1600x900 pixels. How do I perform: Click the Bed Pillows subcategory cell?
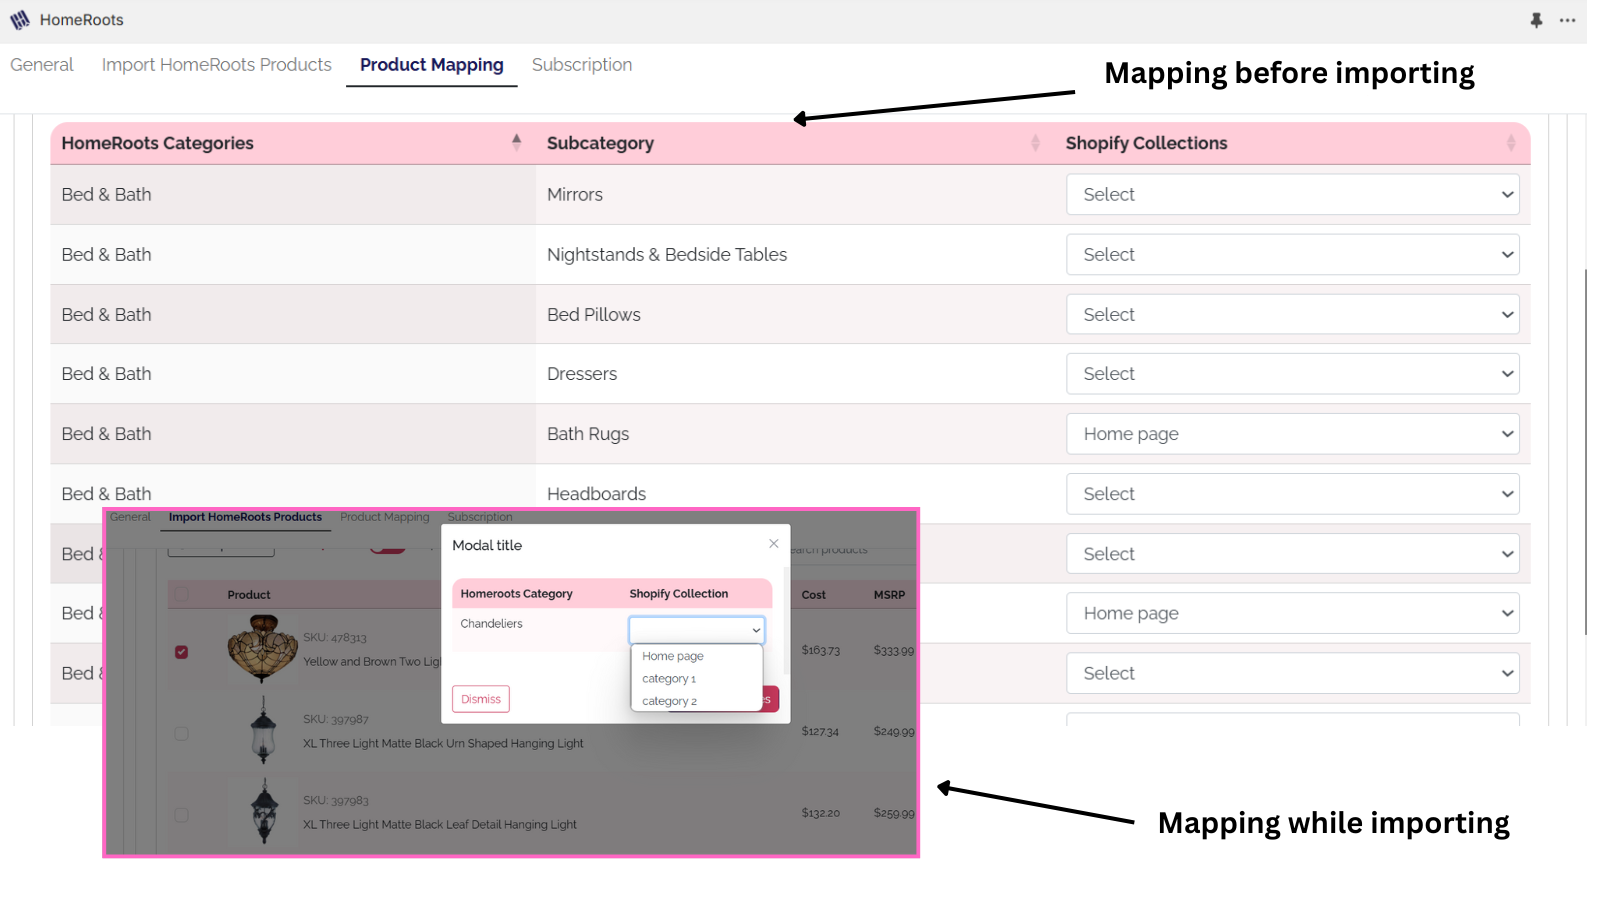coord(594,315)
